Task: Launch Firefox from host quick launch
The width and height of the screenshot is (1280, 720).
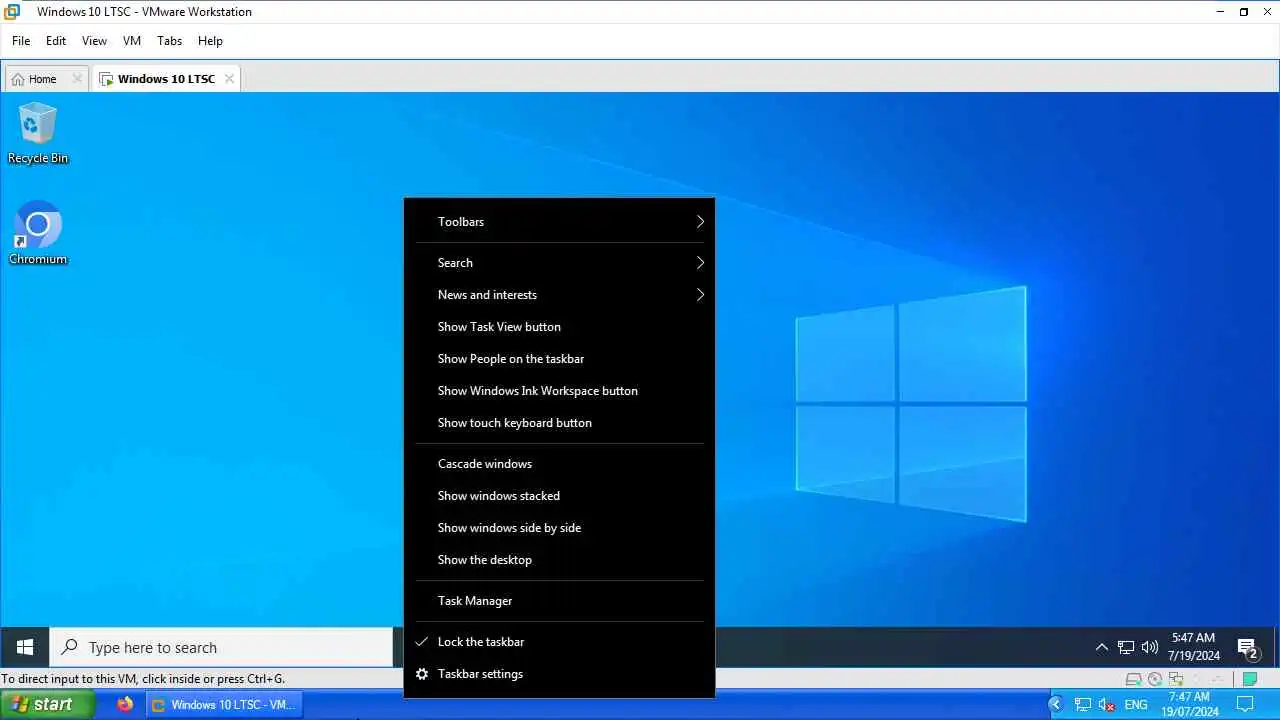Action: 125,704
